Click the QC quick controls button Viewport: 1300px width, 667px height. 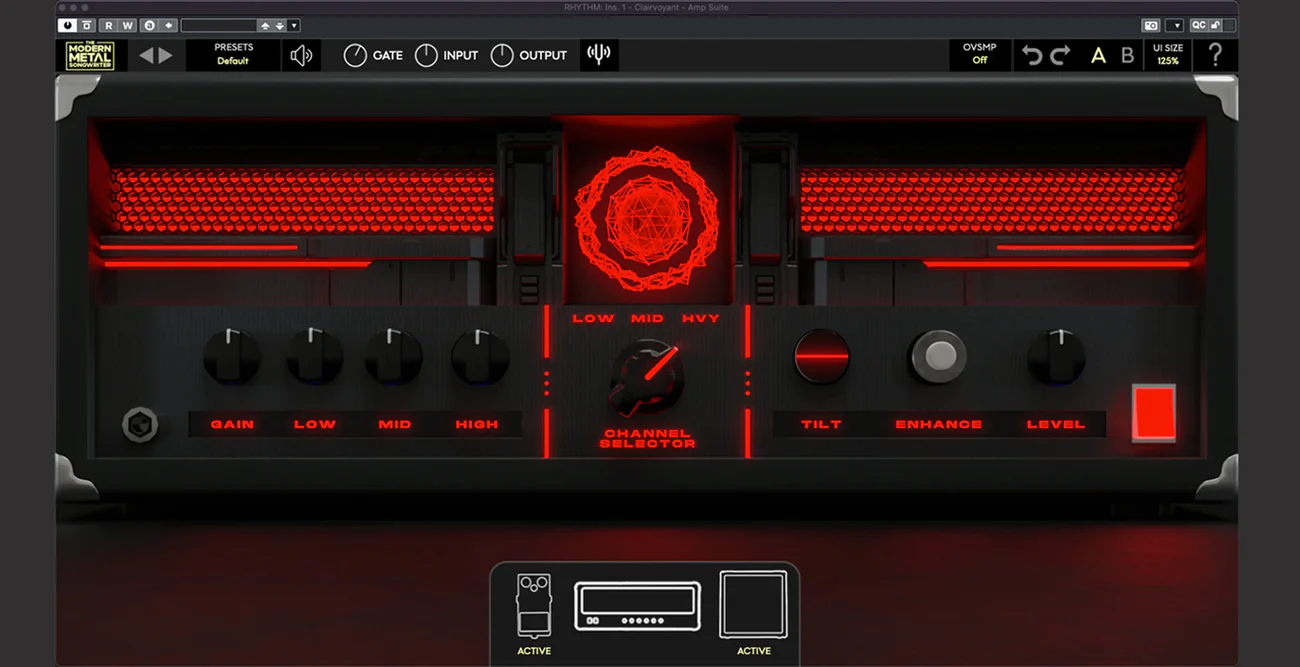pyautogui.click(x=1199, y=25)
